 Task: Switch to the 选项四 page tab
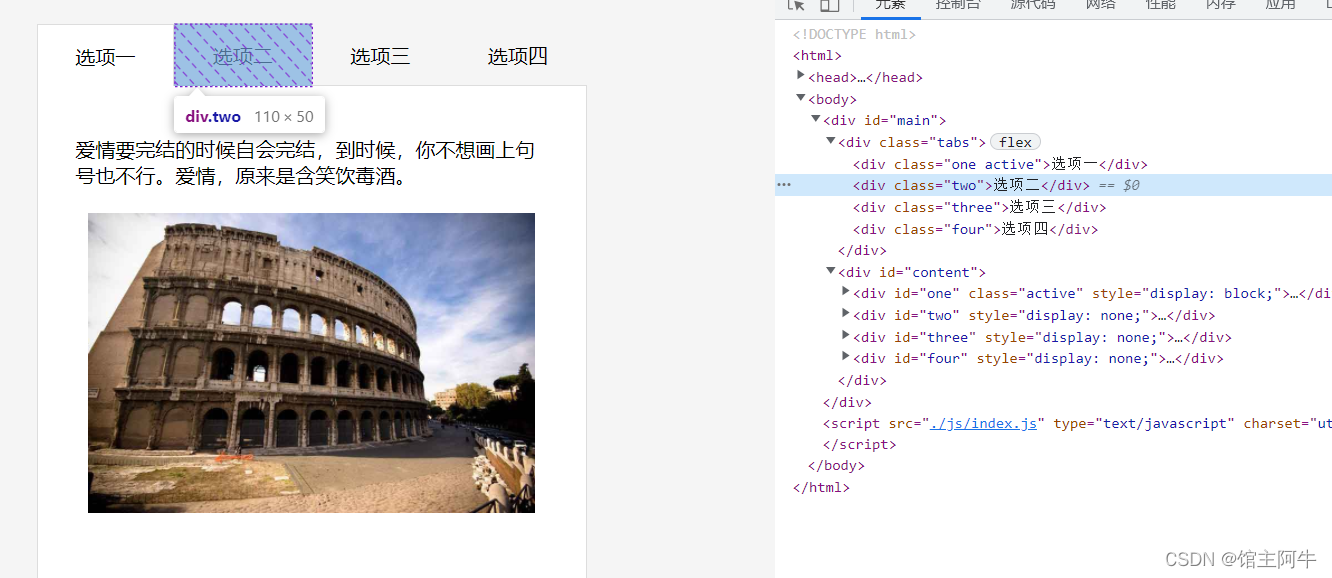coord(517,56)
